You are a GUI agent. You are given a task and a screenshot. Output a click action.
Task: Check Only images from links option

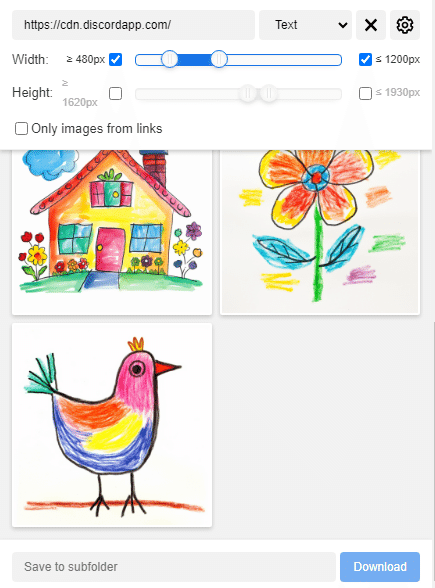point(21,129)
